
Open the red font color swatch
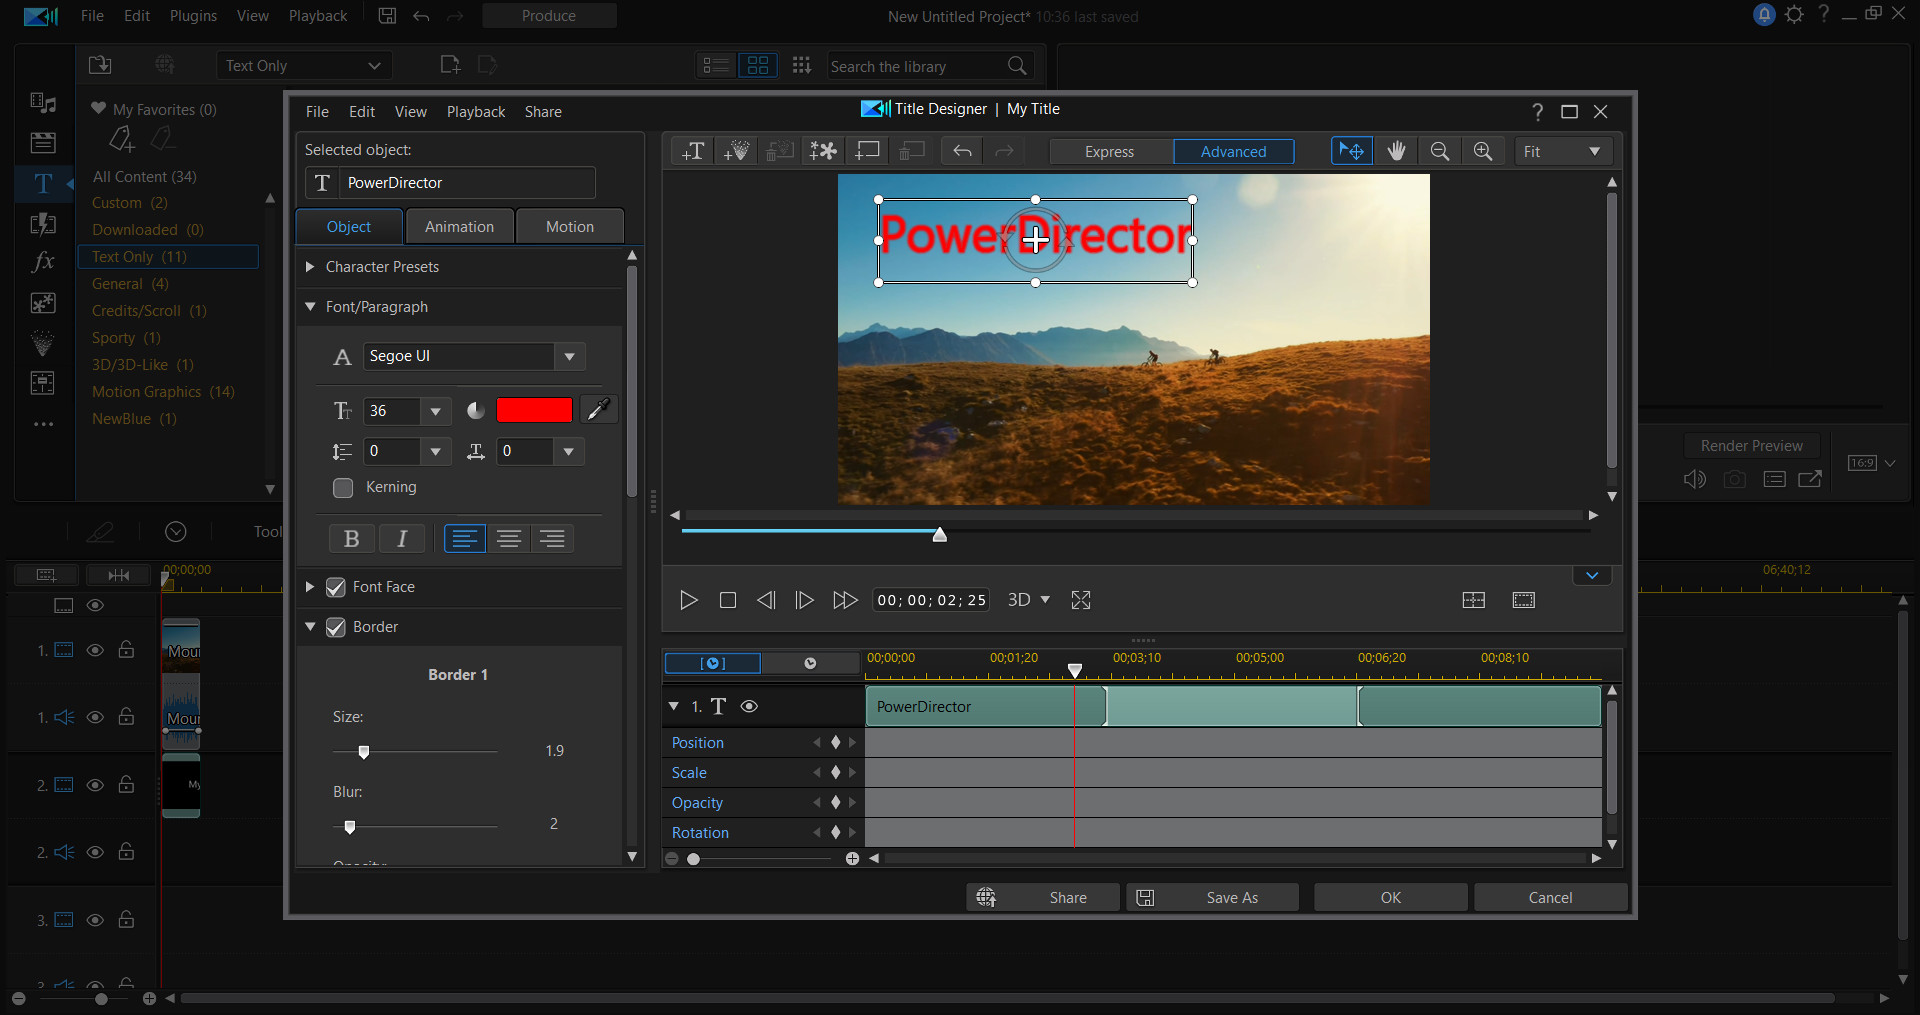pyautogui.click(x=534, y=410)
